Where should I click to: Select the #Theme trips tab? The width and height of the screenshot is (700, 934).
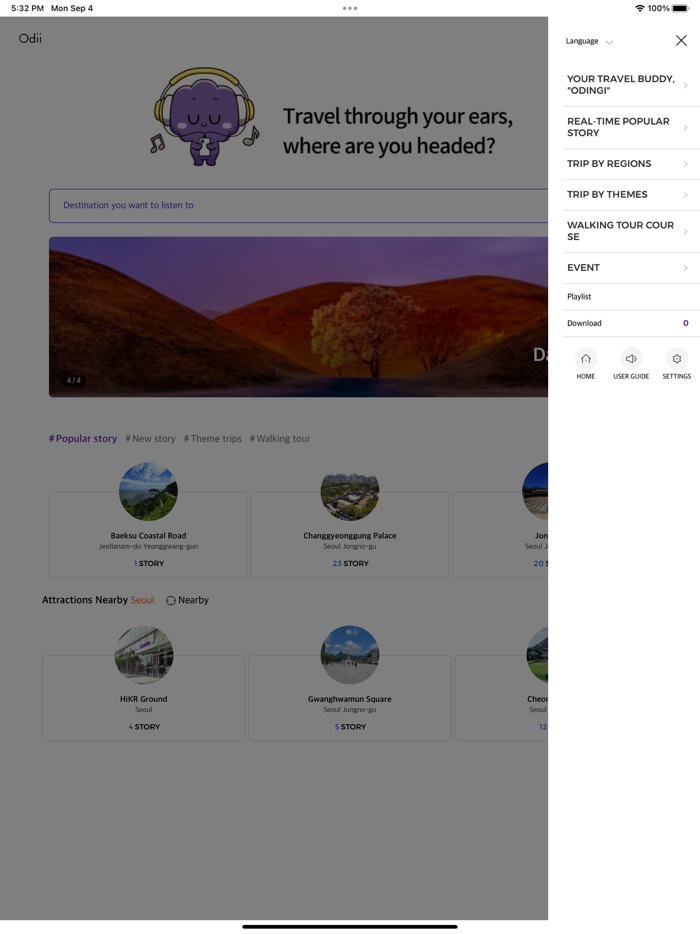click(x=213, y=439)
